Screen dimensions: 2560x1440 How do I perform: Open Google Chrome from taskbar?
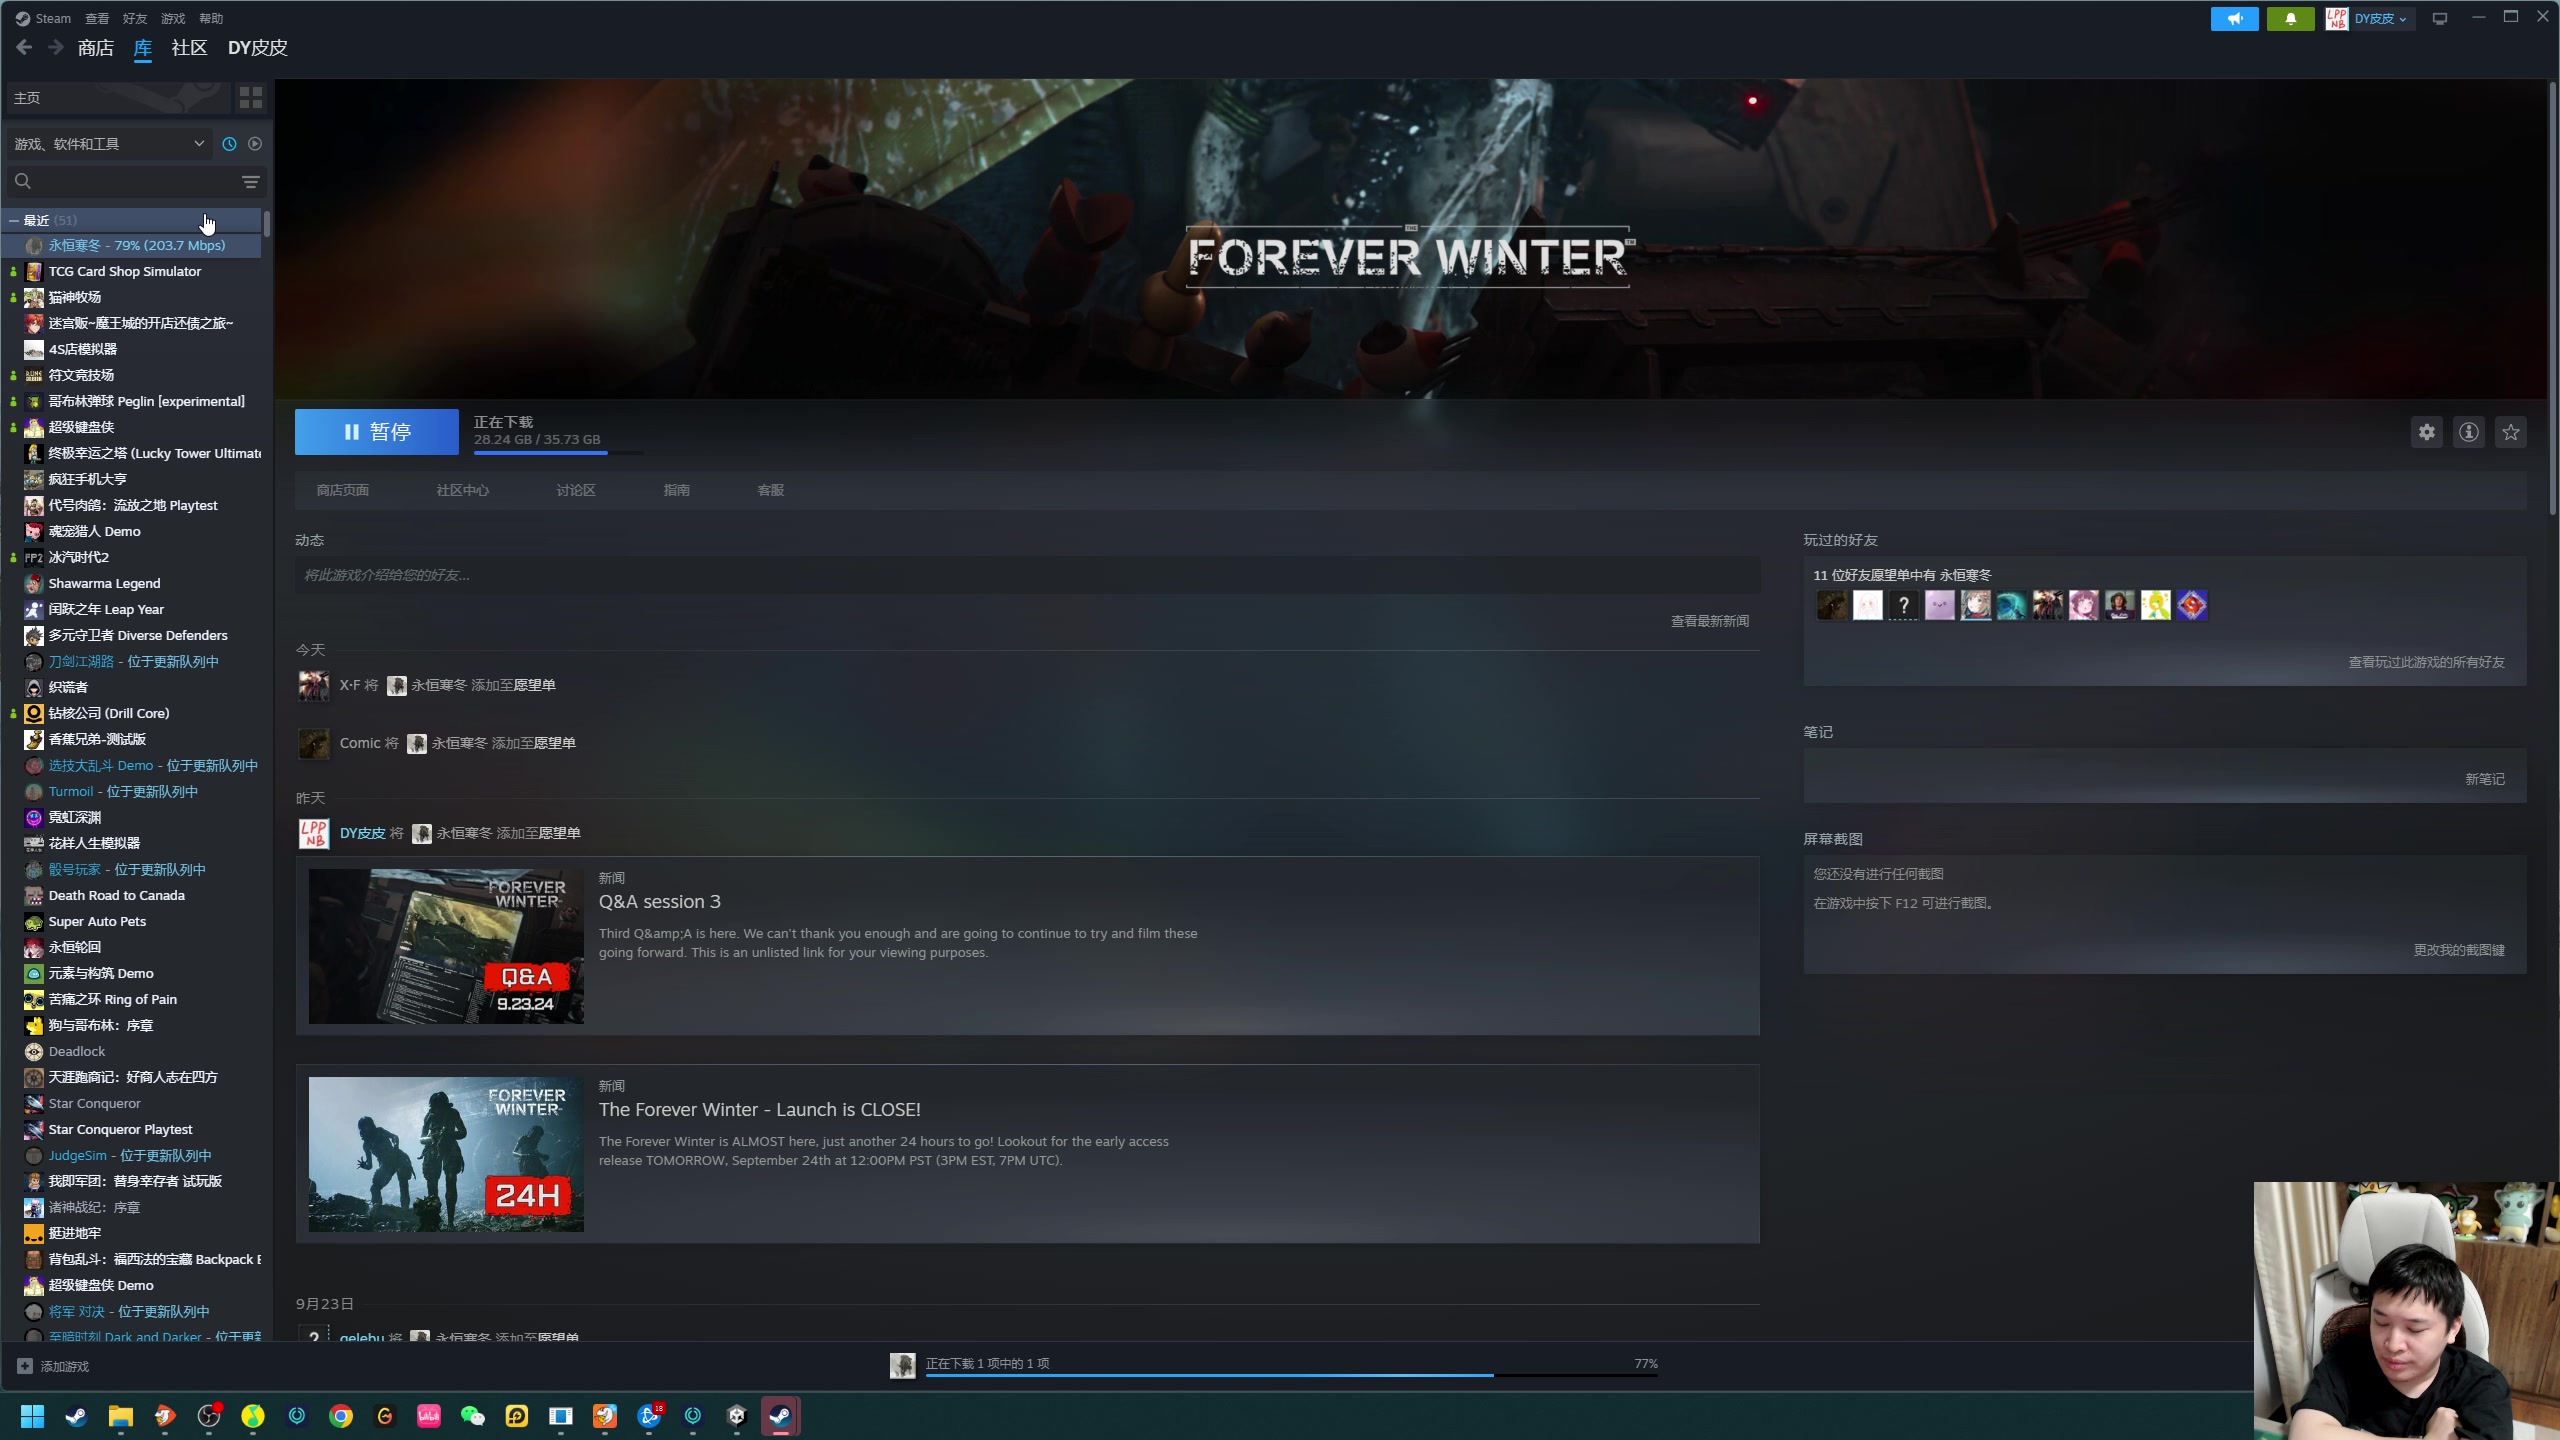341,1416
